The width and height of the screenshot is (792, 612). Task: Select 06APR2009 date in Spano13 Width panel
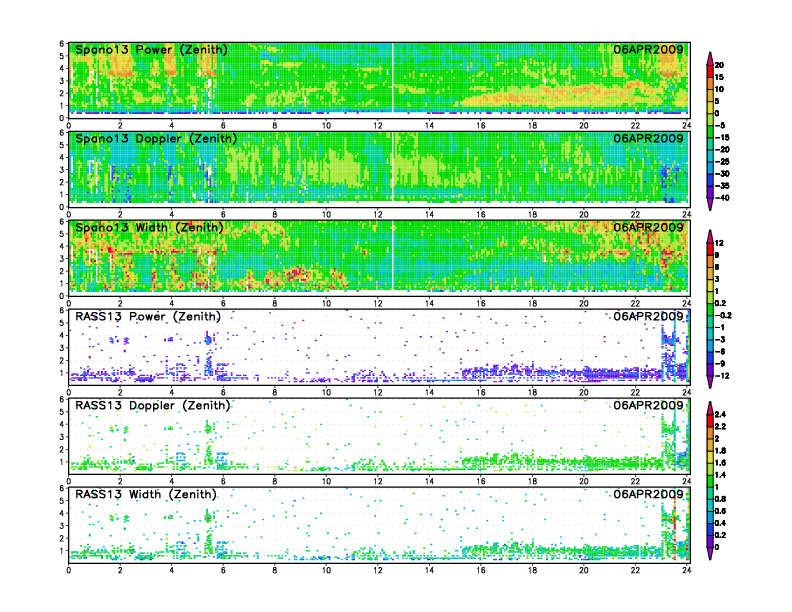[648, 227]
